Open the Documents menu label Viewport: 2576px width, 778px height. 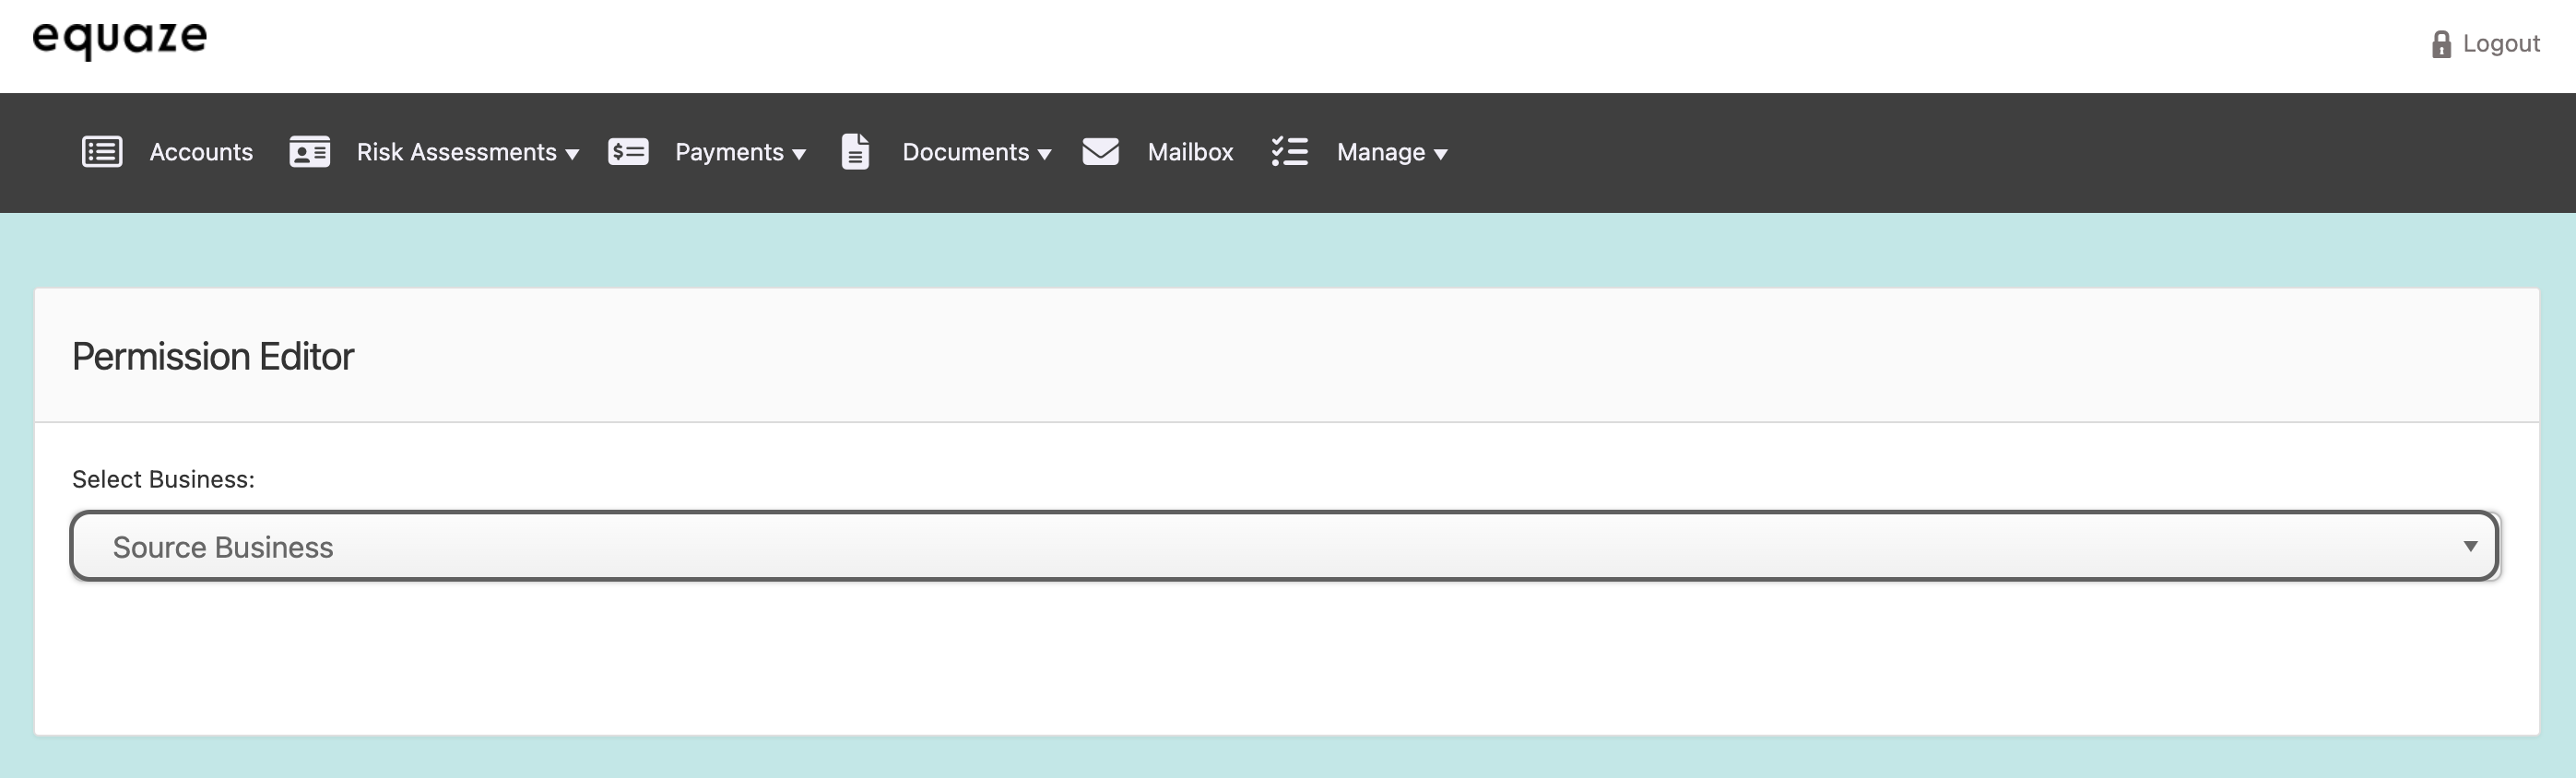tap(965, 152)
